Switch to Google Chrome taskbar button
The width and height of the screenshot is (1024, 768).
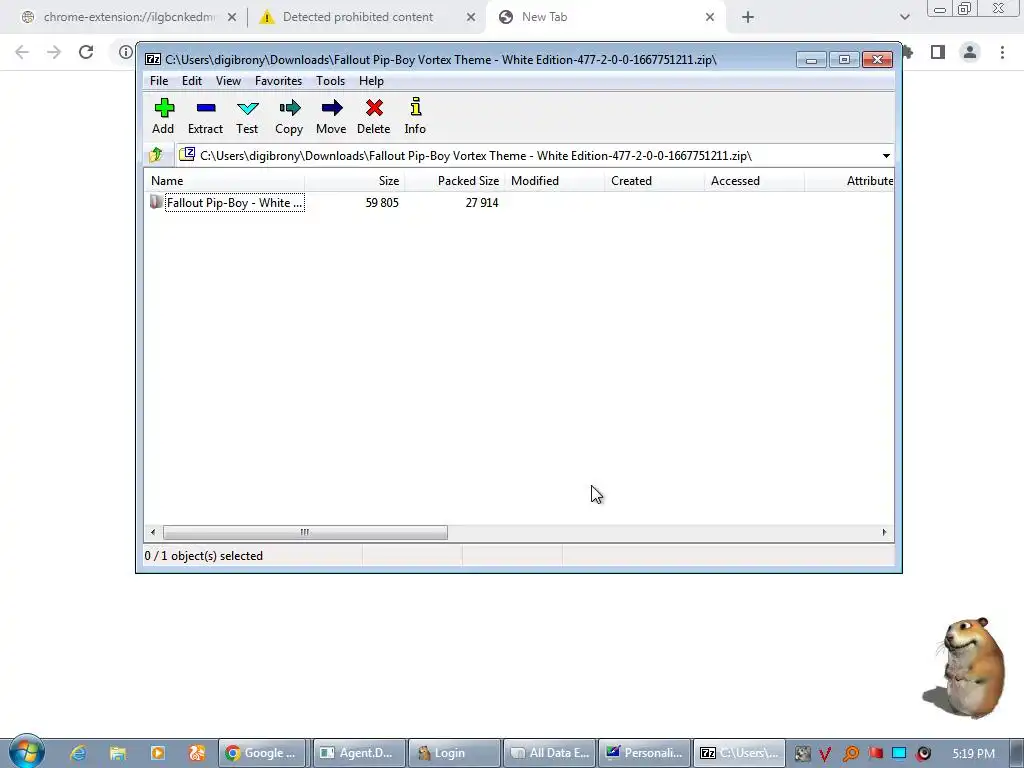pos(263,753)
